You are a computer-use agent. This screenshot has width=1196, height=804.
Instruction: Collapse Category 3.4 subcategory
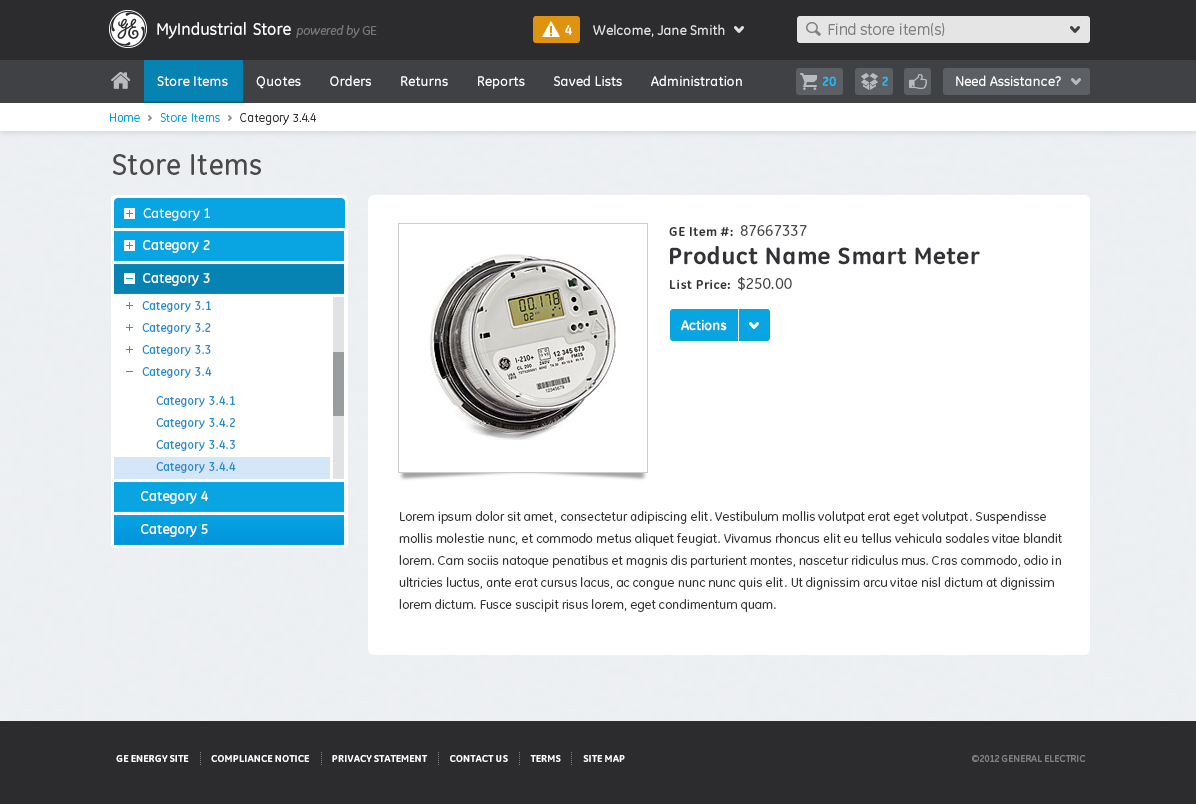click(x=129, y=371)
